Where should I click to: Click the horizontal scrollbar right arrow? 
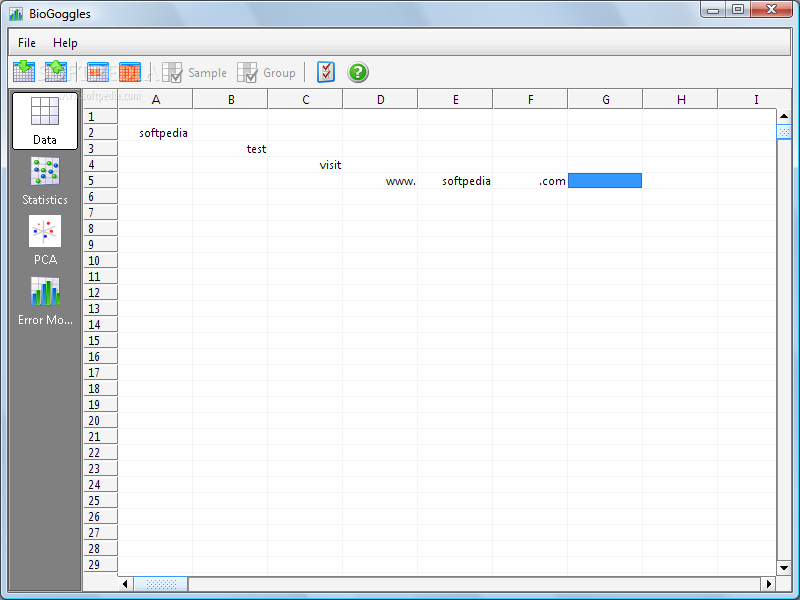coord(769,584)
